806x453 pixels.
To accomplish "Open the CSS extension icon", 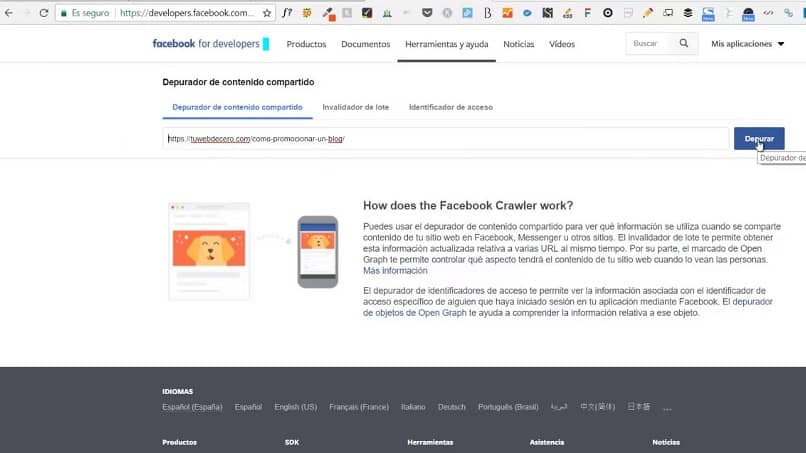I will coord(567,13).
